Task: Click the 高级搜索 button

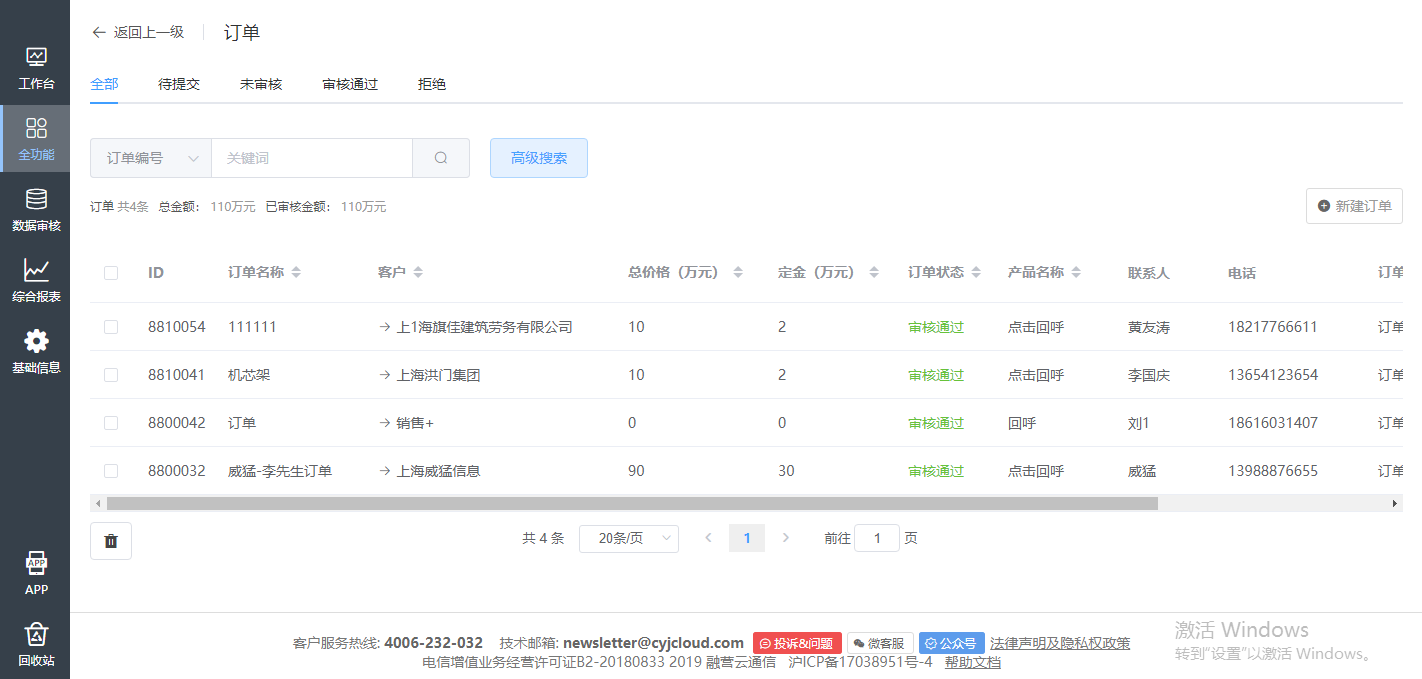Action: coord(539,158)
